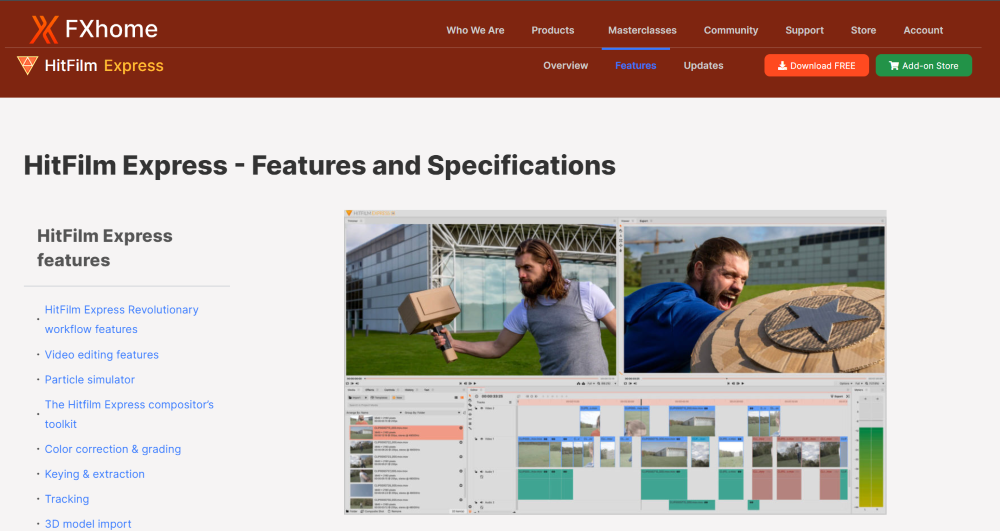Viewport: 1000px width, 531px height.
Task: Open HitFilm Express Revolutionary workflow features link
Action: click(x=121, y=319)
